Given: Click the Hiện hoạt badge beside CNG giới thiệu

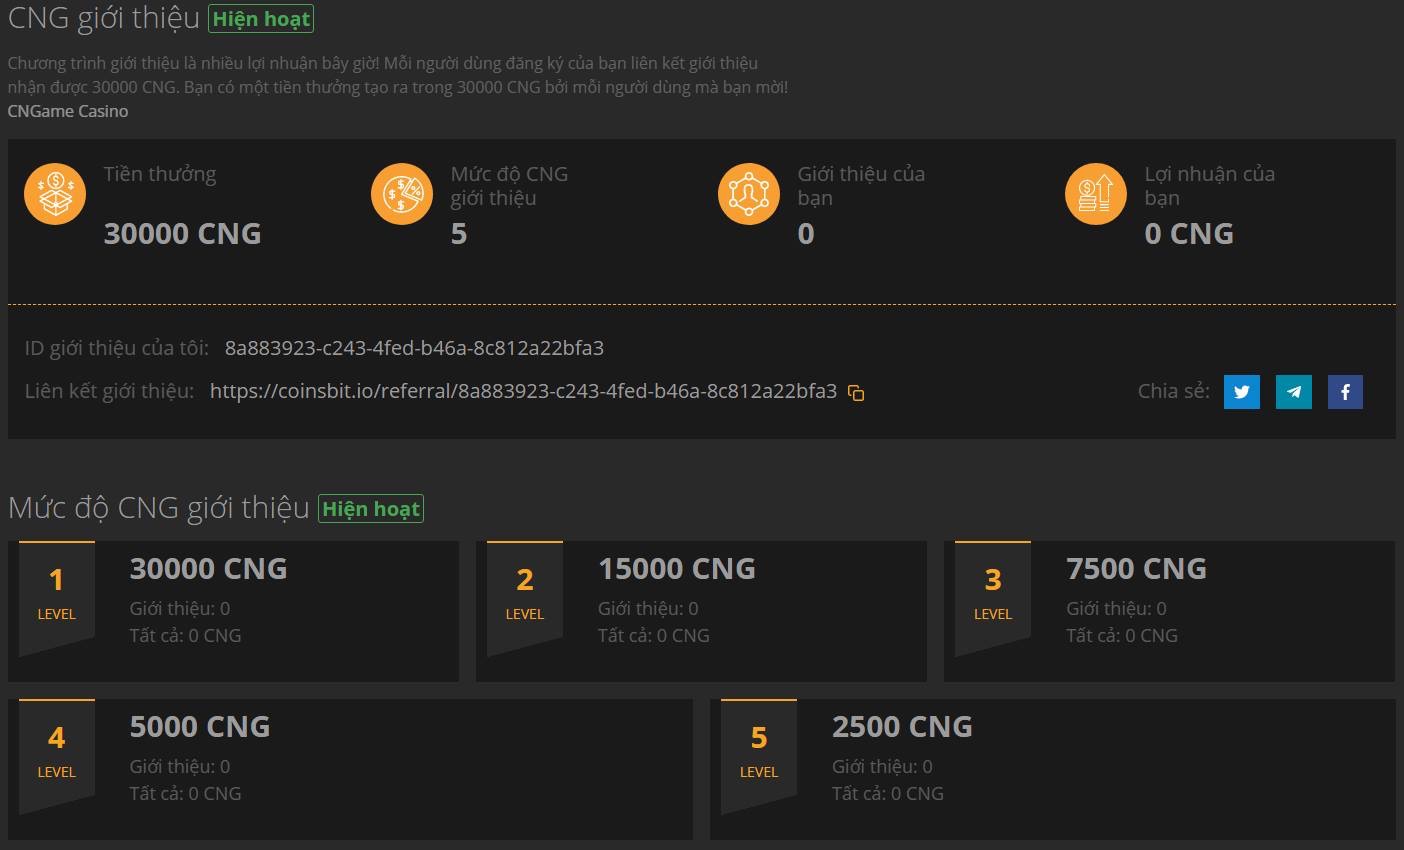Looking at the screenshot, I should [261, 19].
